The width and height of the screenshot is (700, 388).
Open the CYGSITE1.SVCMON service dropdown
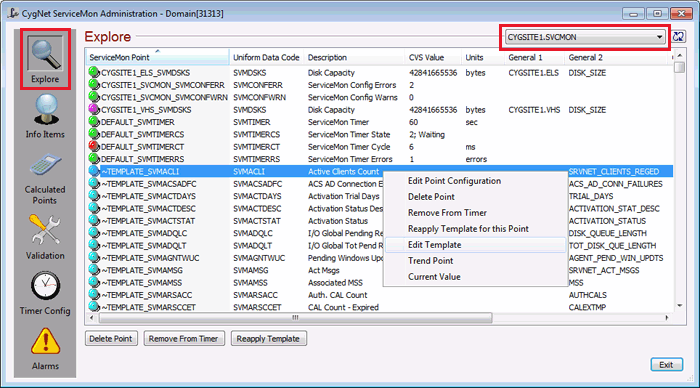pos(585,37)
